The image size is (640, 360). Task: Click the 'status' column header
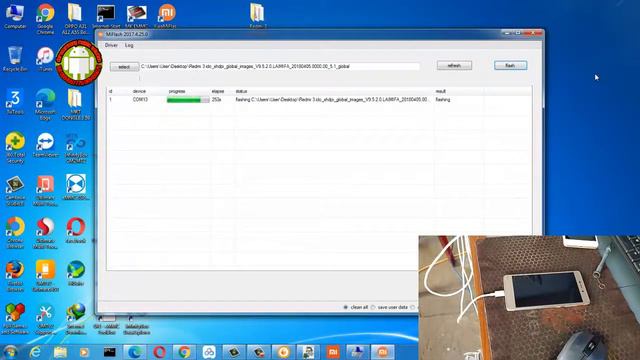click(241, 91)
